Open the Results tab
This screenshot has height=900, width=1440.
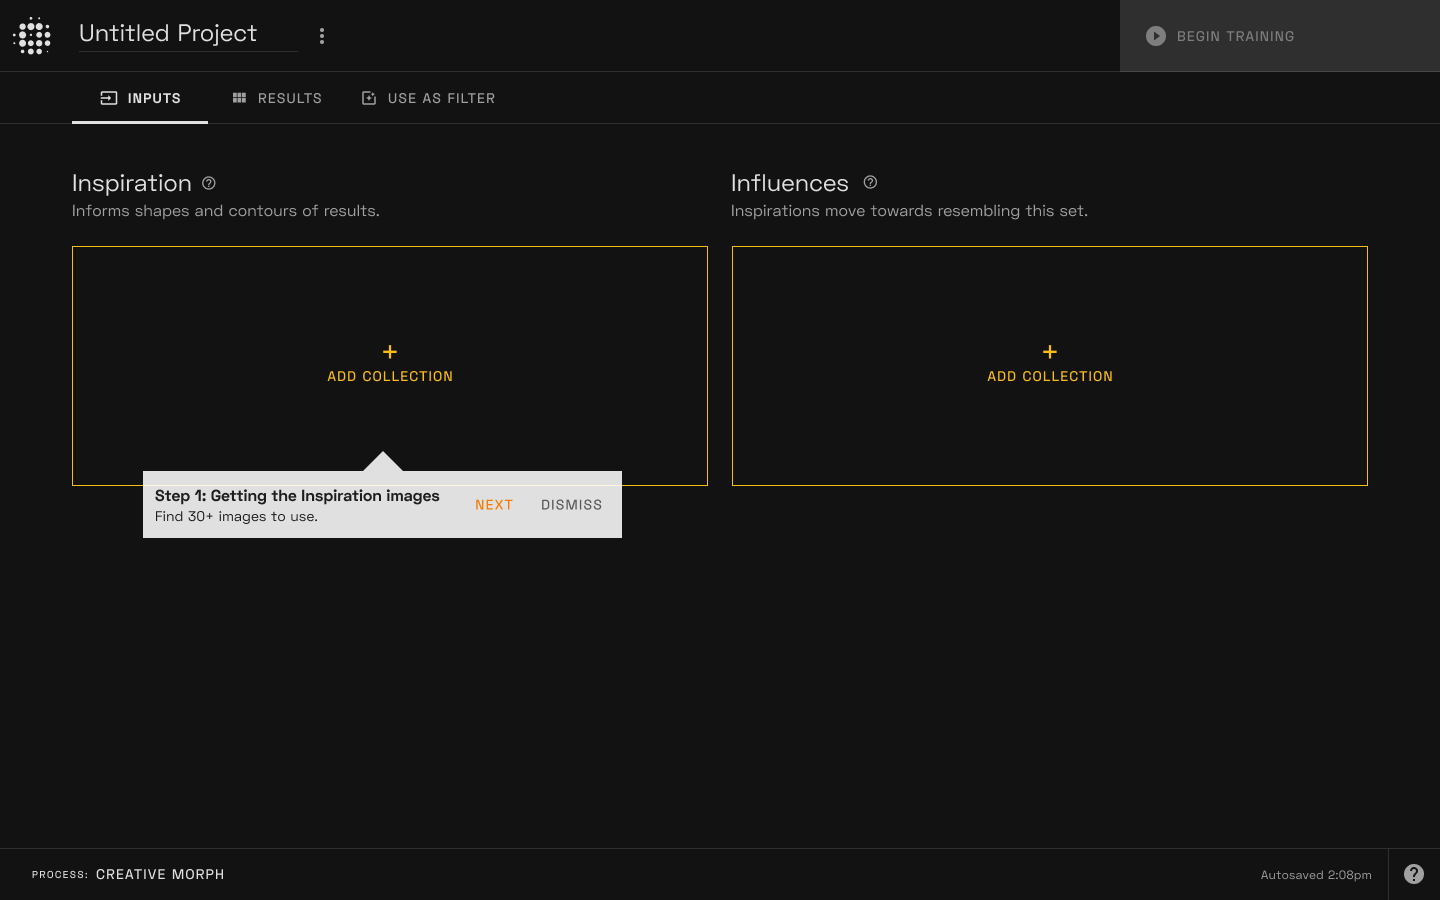[x=277, y=98]
